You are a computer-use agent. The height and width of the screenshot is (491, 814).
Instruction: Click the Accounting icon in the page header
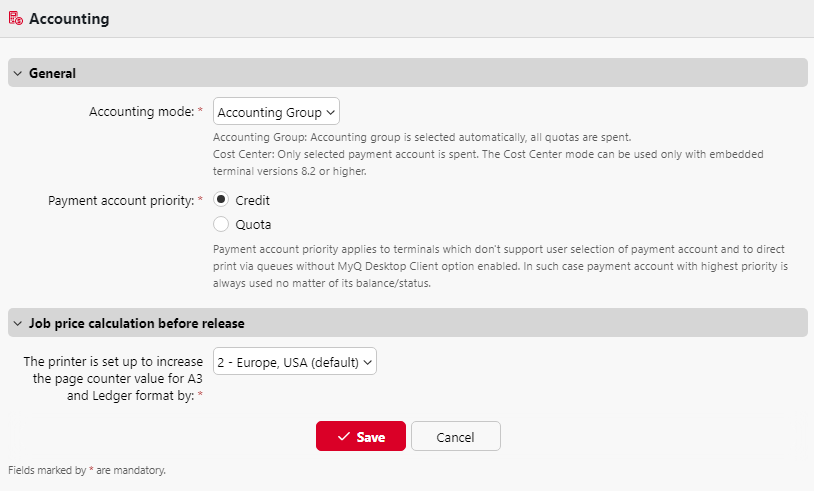coord(16,19)
